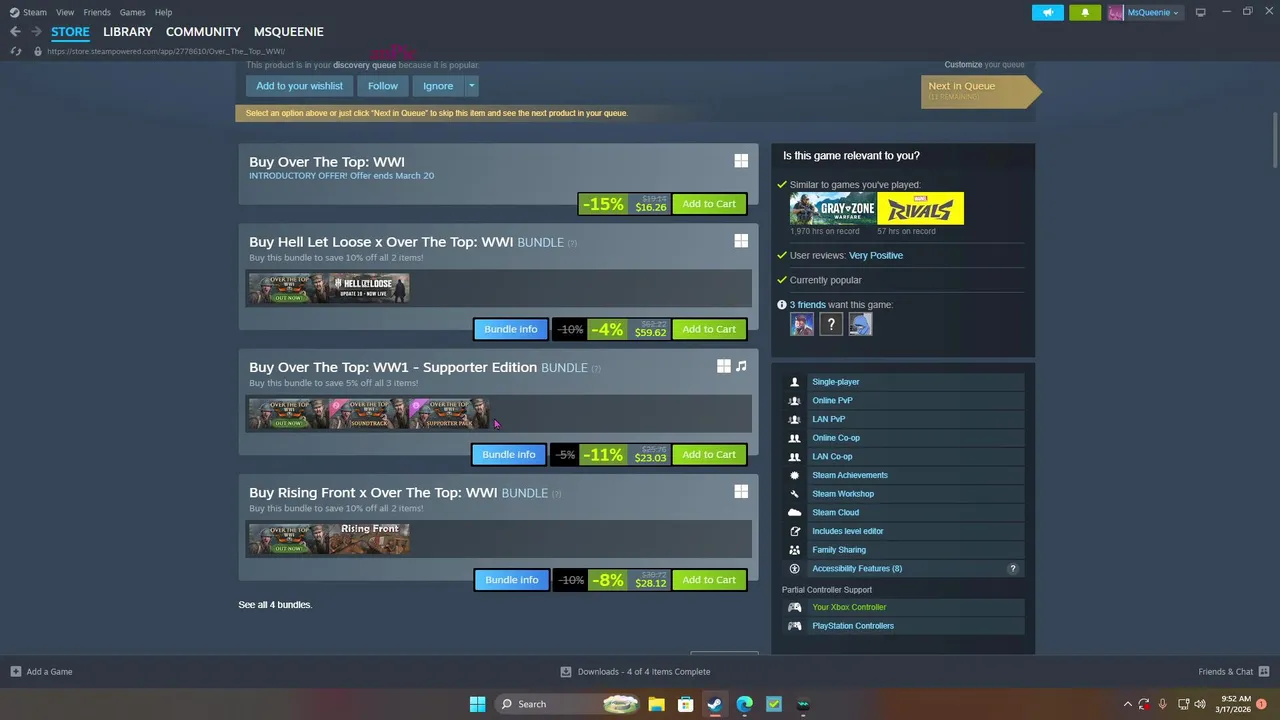Click the Steam Achievements icon

point(794,475)
